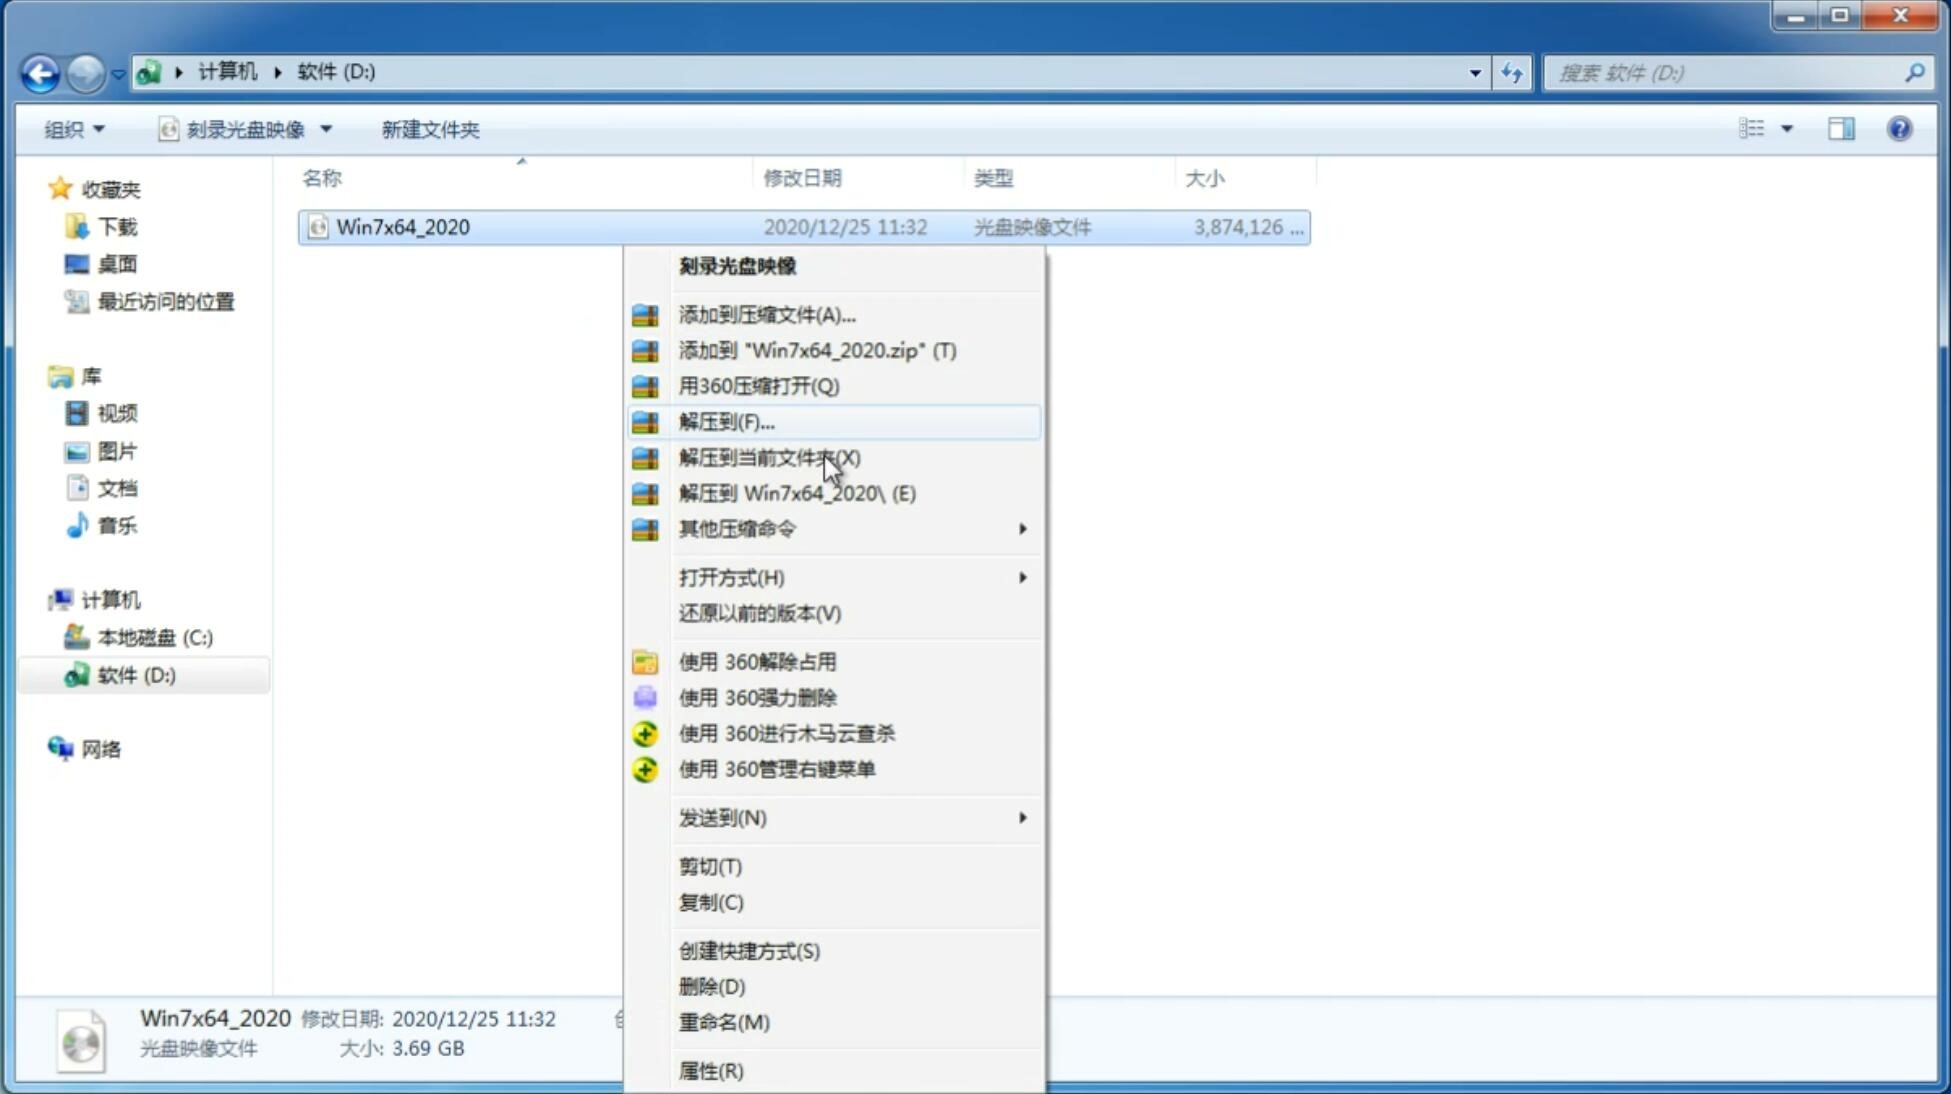1951x1094 pixels.
Task: Select 解压到当前文件夹 option
Action: (x=769, y=457)
